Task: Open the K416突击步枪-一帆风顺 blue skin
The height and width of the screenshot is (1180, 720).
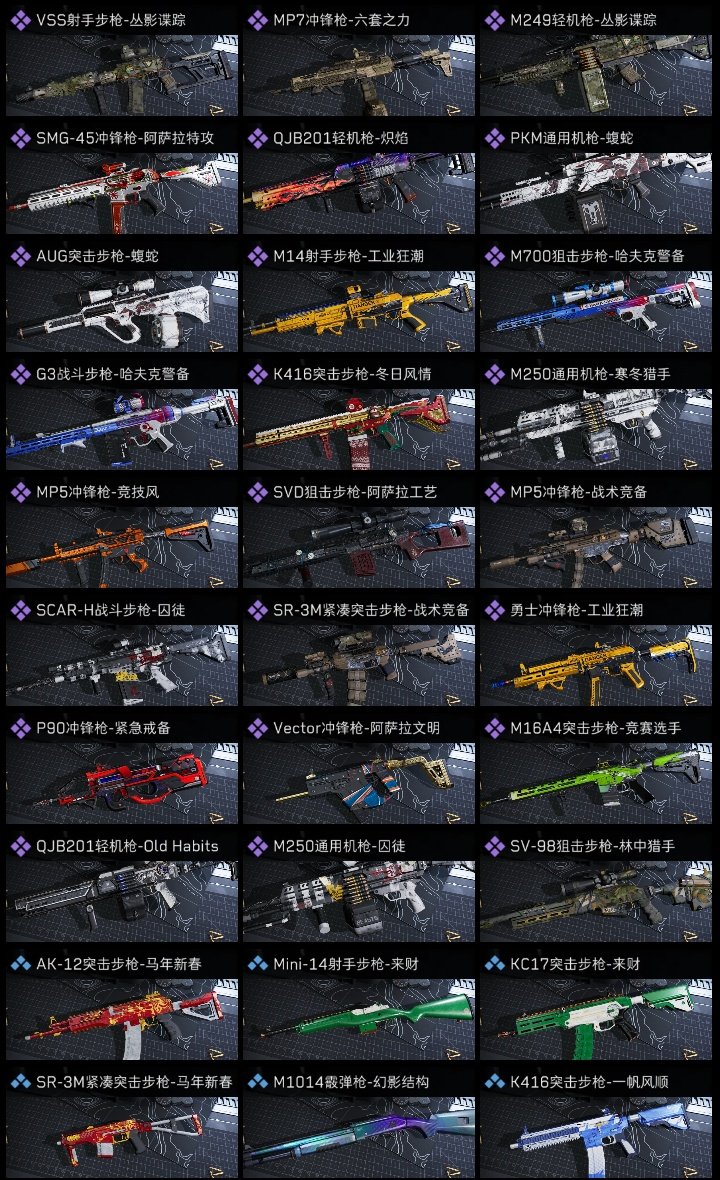Action: 596,1137
